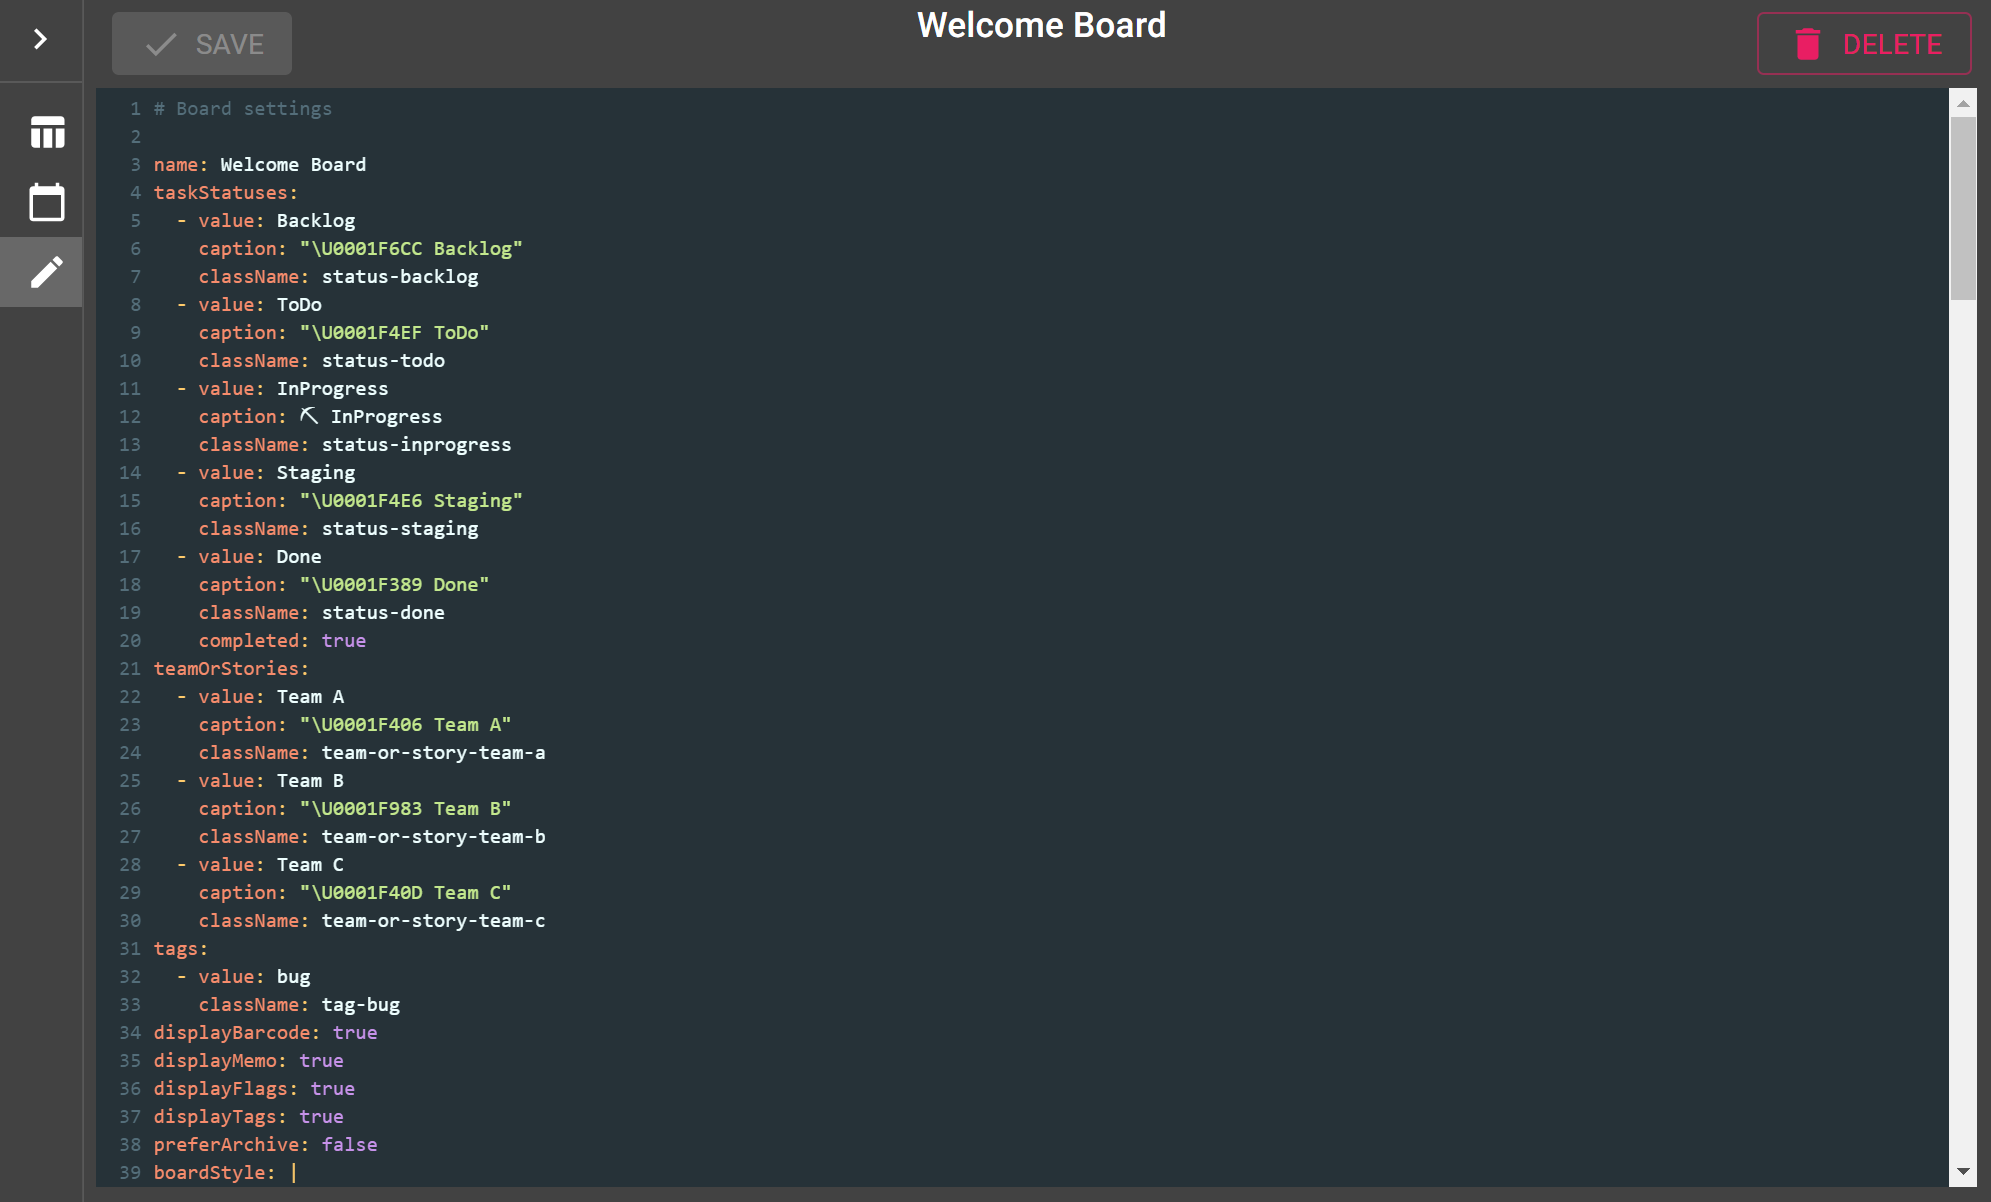This screenshot has height=1202, width=1991.
Task: Click the trash can icon
Action: pyautogui.click(x=1807, y=44)
